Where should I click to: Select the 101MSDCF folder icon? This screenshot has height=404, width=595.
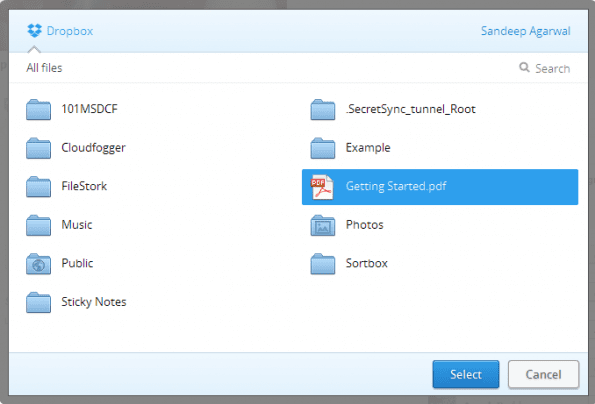pos(38,110)
